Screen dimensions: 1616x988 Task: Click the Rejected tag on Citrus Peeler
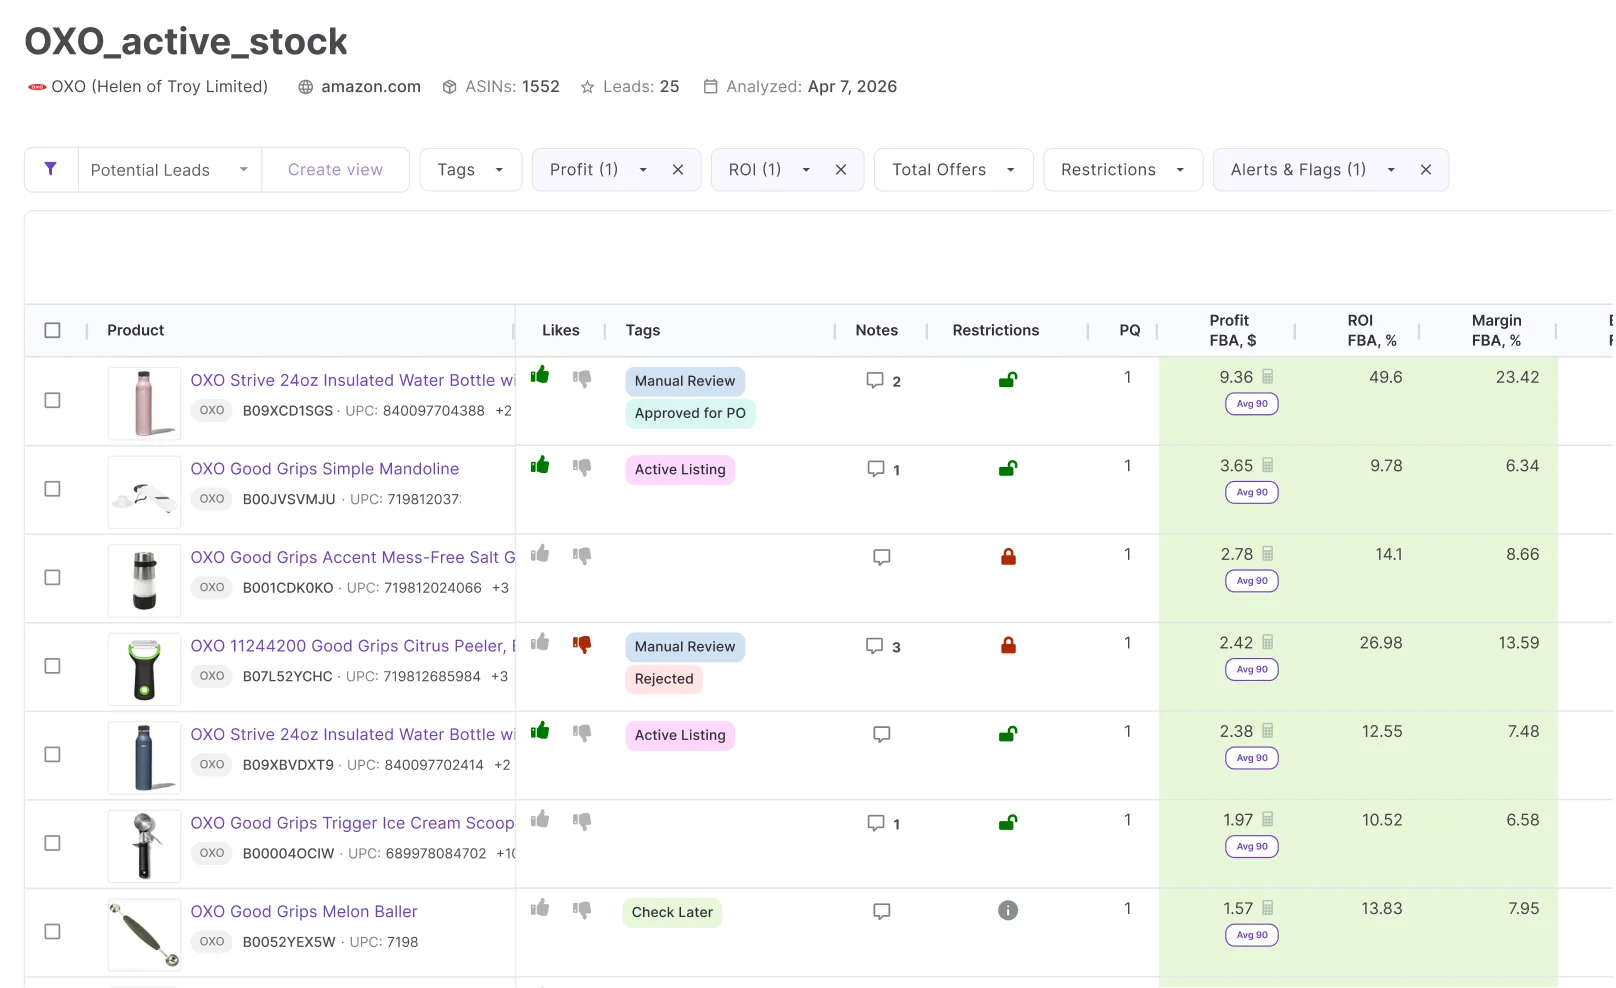664,679
